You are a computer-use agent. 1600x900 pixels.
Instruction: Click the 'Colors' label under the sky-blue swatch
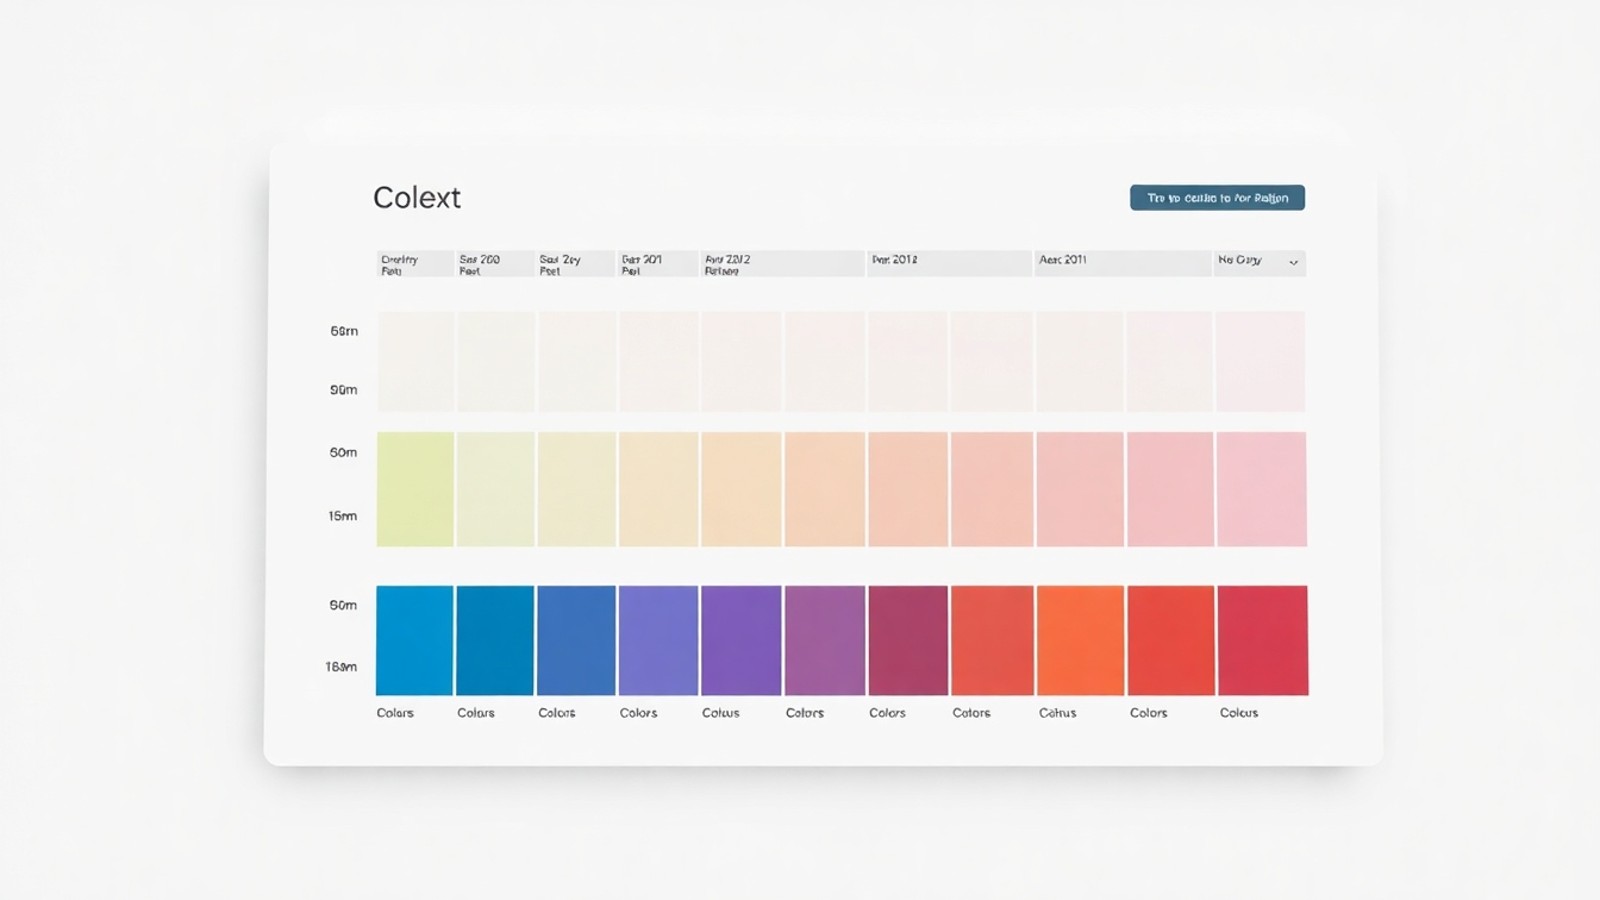pyautogui.click(x=395, y=713)
